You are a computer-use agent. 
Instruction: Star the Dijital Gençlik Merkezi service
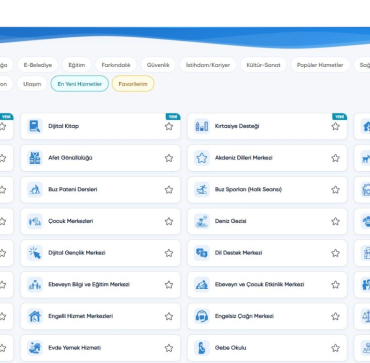tap(169, 253)
